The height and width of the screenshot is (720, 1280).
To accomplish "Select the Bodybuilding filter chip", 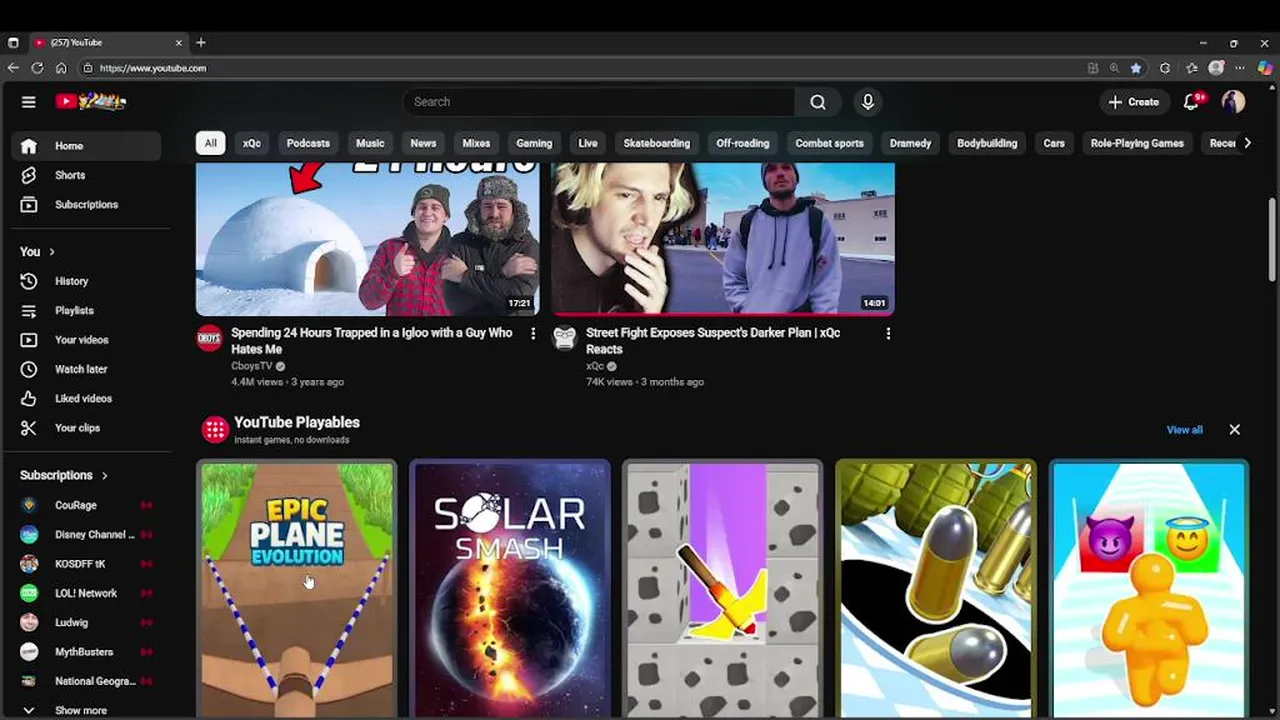I will click(987, 143).
